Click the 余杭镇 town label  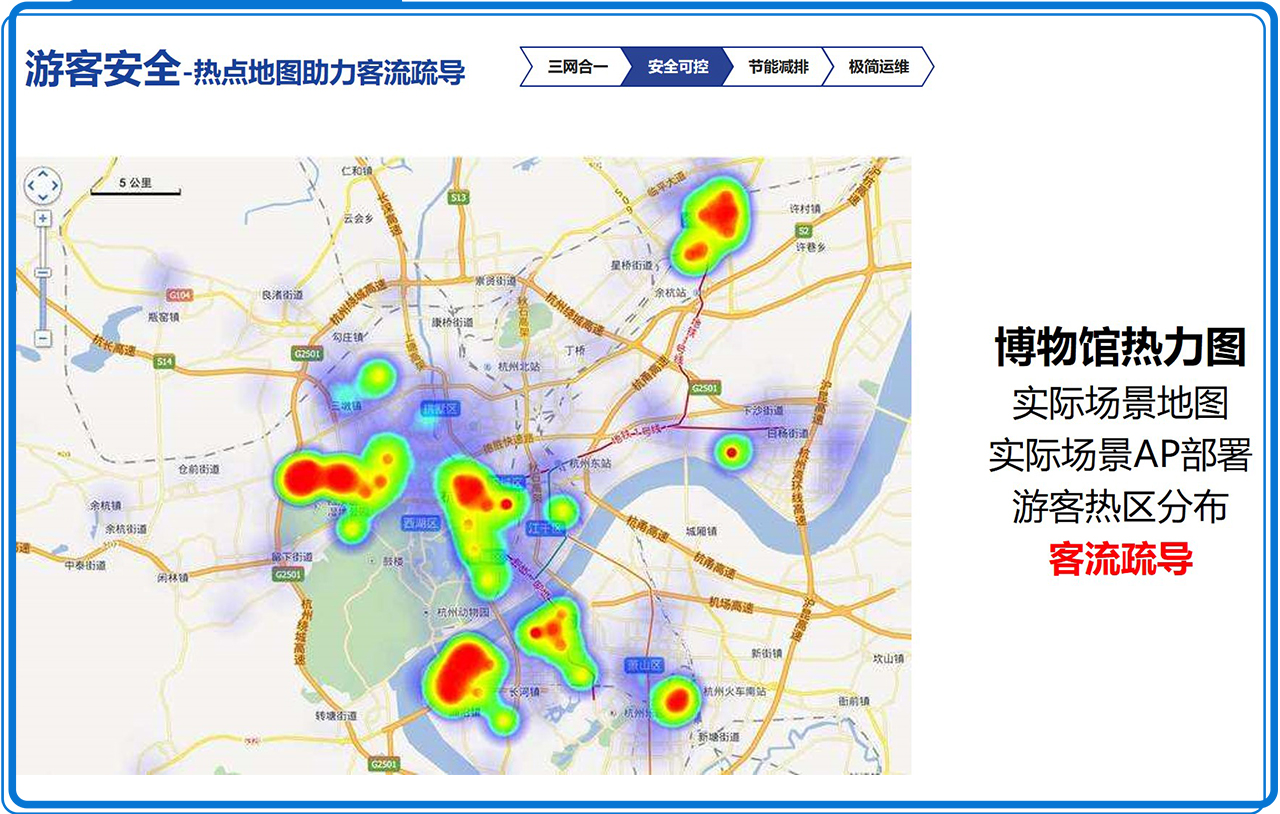coord(104,505)
